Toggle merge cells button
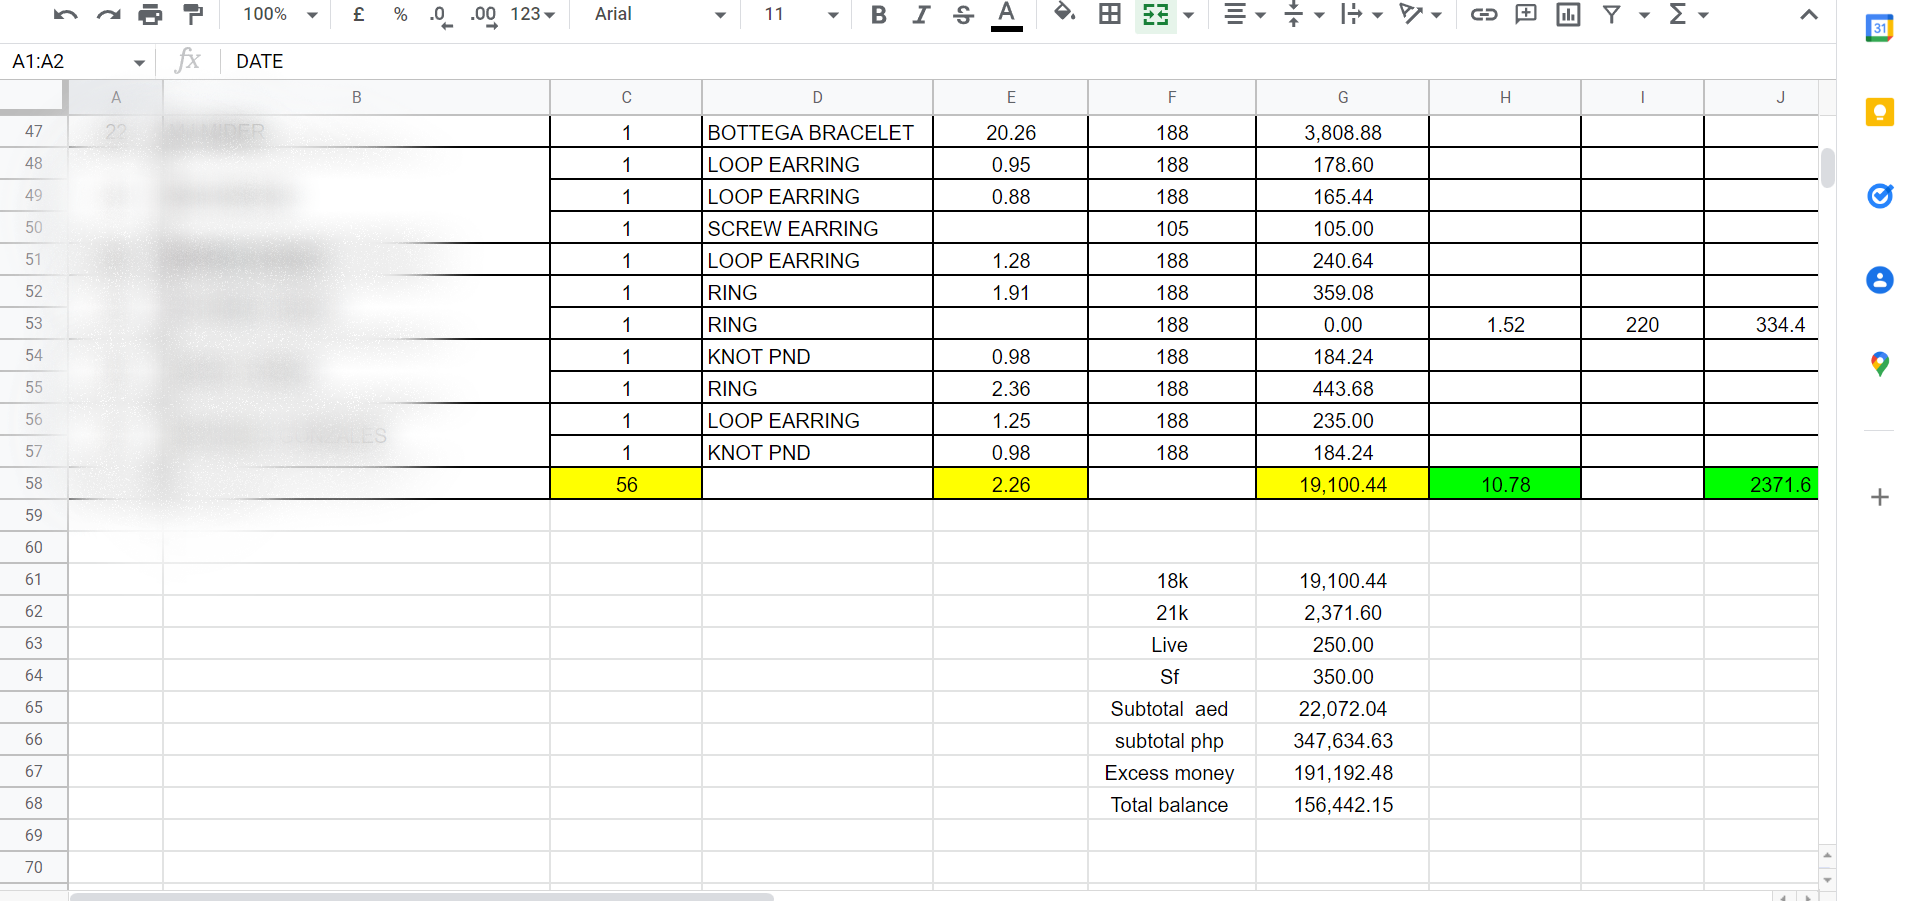Screen dimensions: 1920x901 [1155, 14]
